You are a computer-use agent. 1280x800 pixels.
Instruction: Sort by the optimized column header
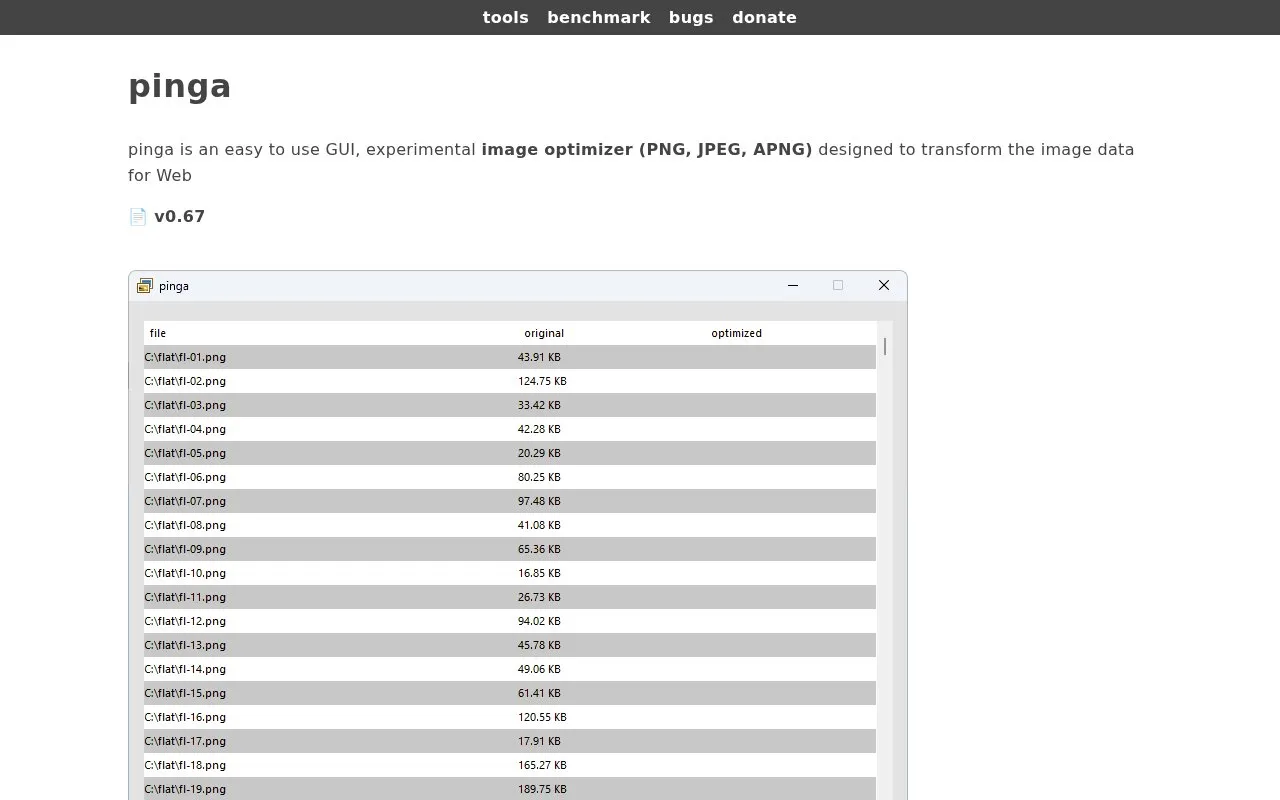click(737, 333)
